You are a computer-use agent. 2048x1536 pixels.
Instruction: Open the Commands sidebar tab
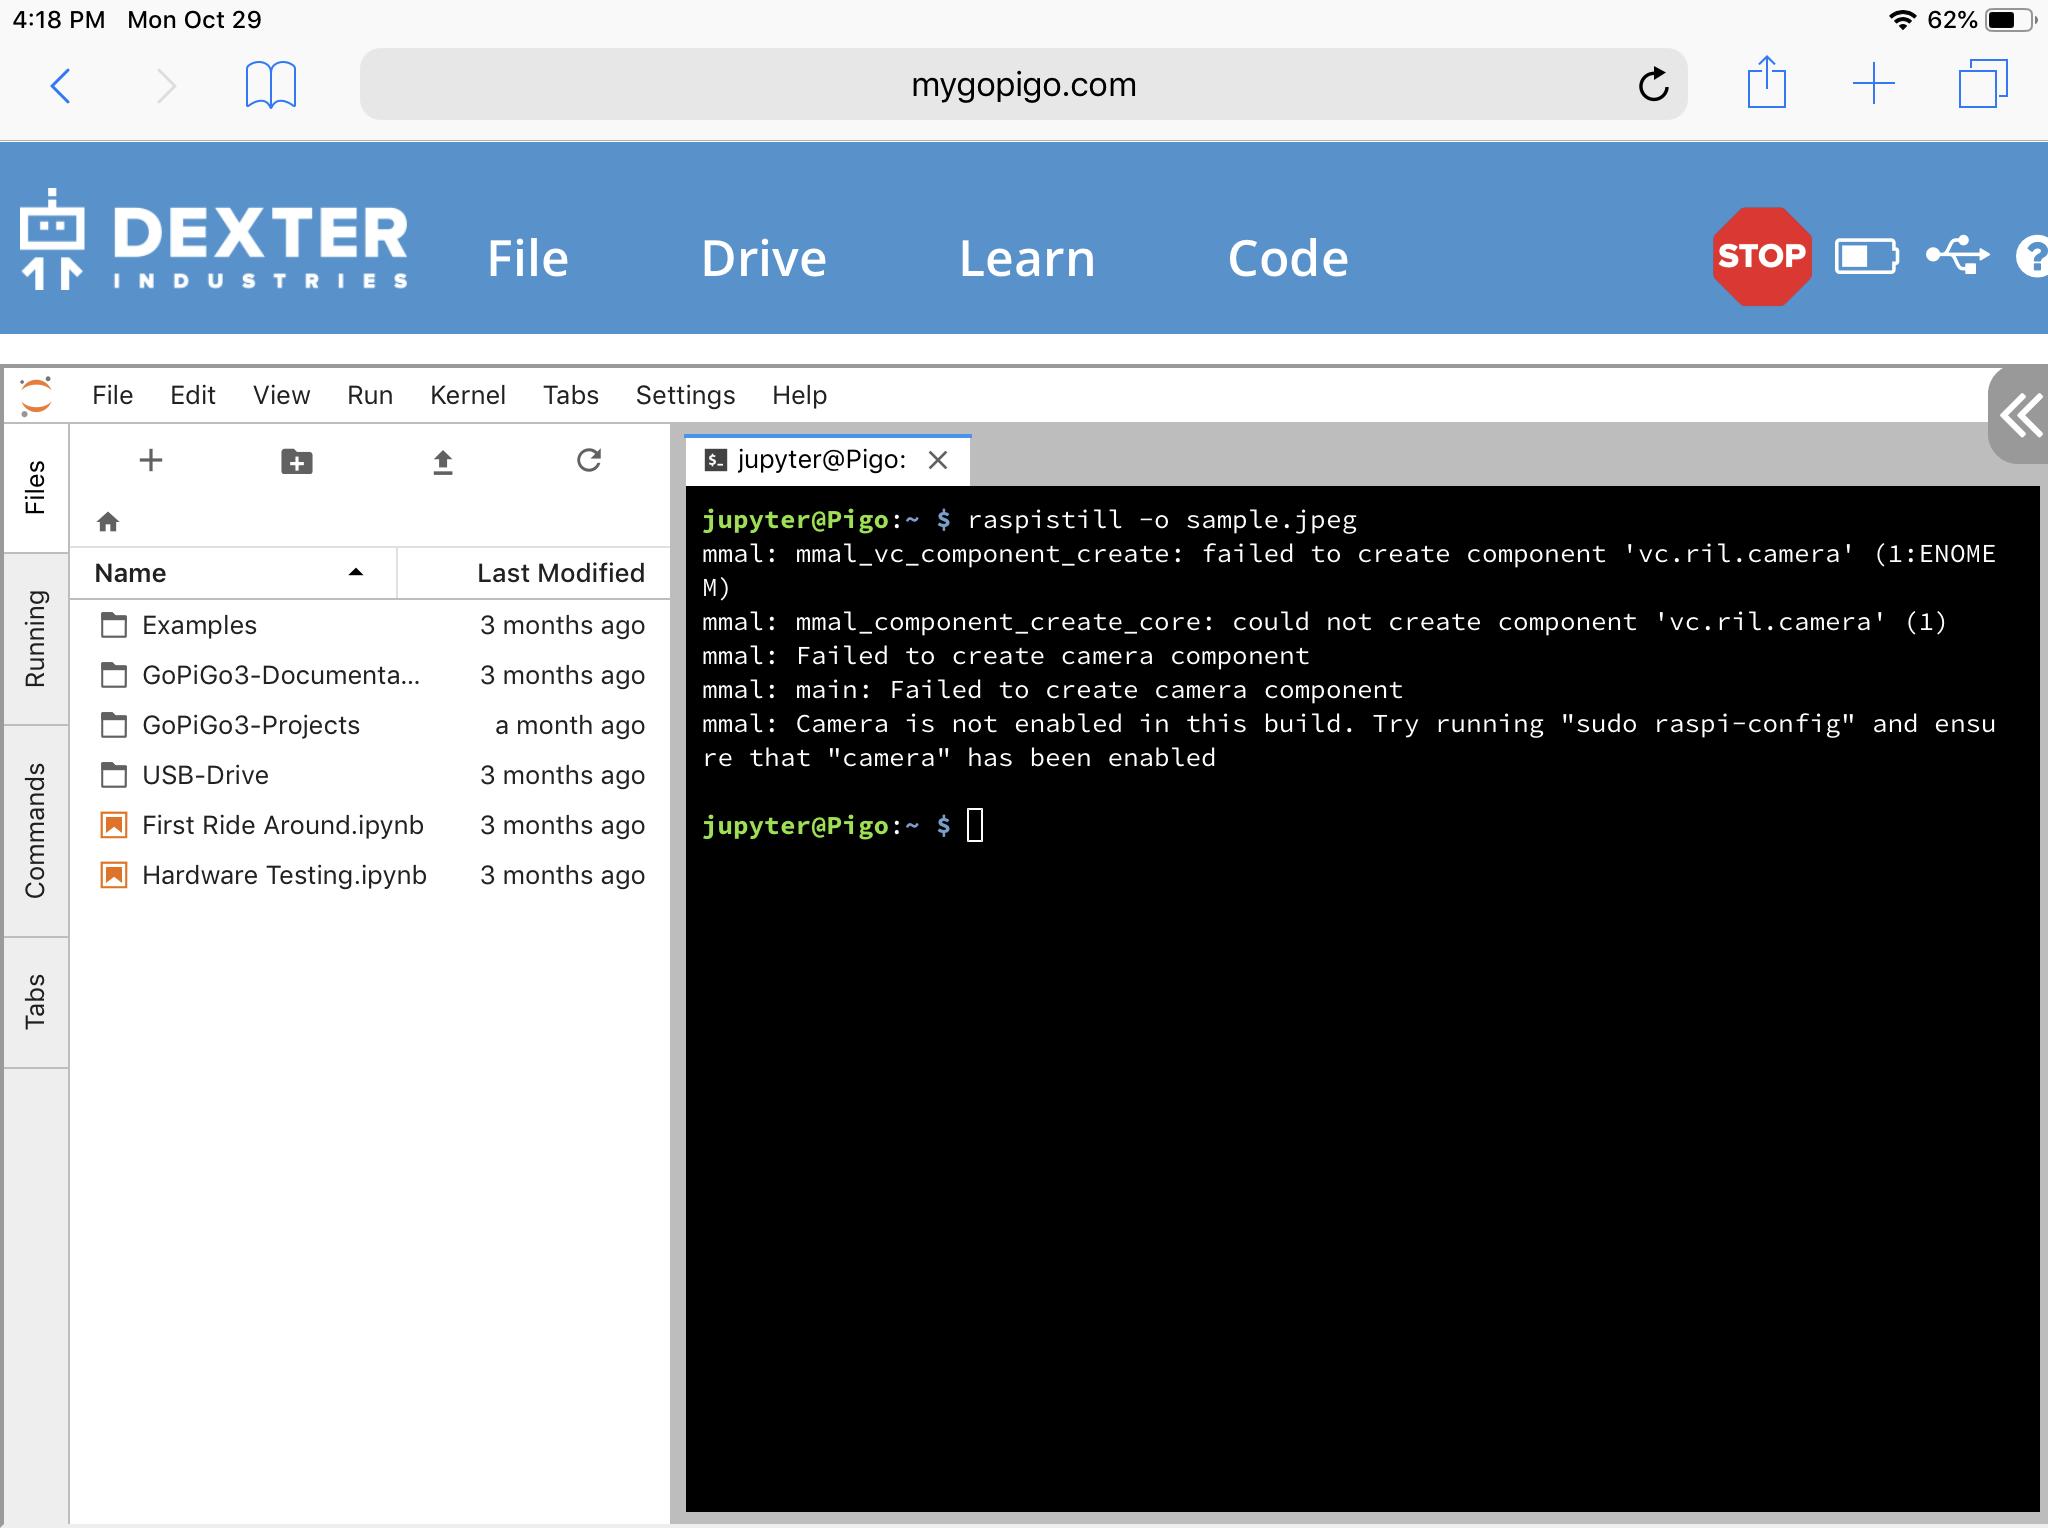coord(35,830)
